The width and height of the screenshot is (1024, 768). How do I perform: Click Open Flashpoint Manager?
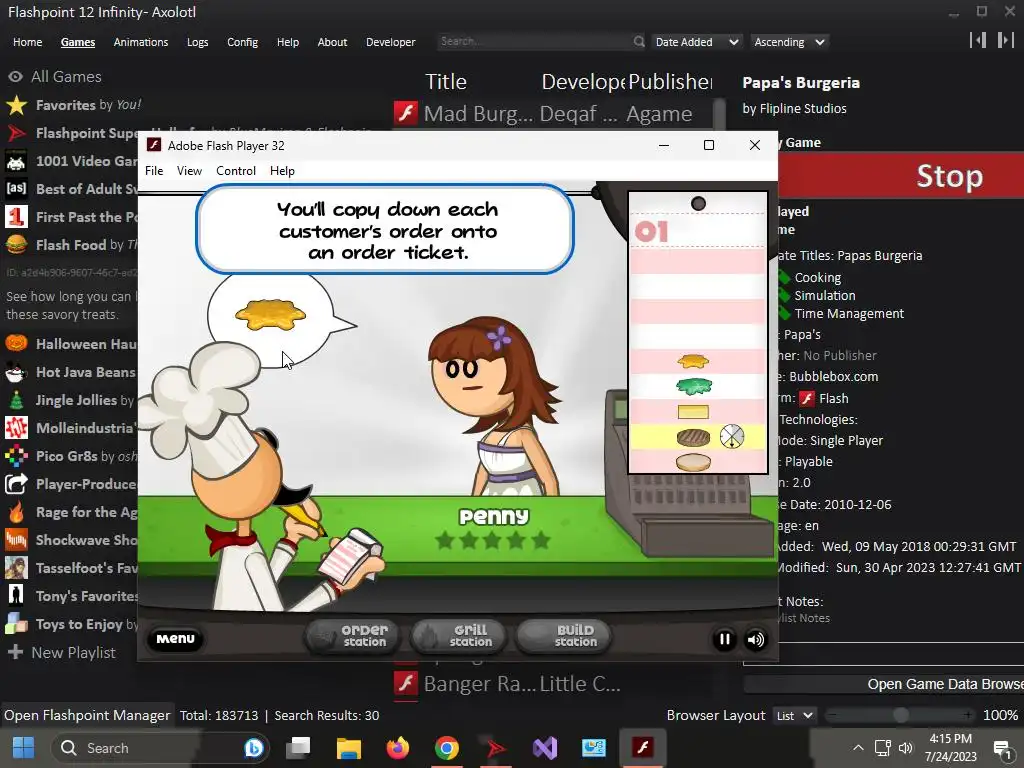coord(87,715)
